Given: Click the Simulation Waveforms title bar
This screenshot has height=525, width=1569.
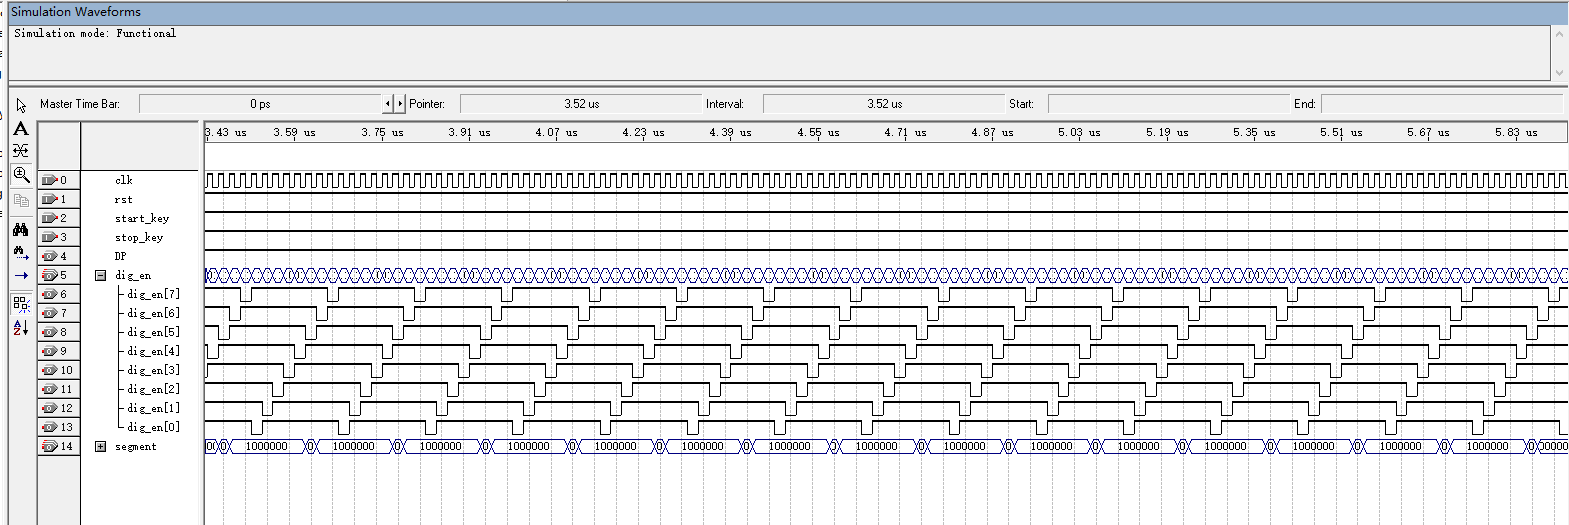Looking at the screenshot, I should pyautogui.click(x=788, y=12).
